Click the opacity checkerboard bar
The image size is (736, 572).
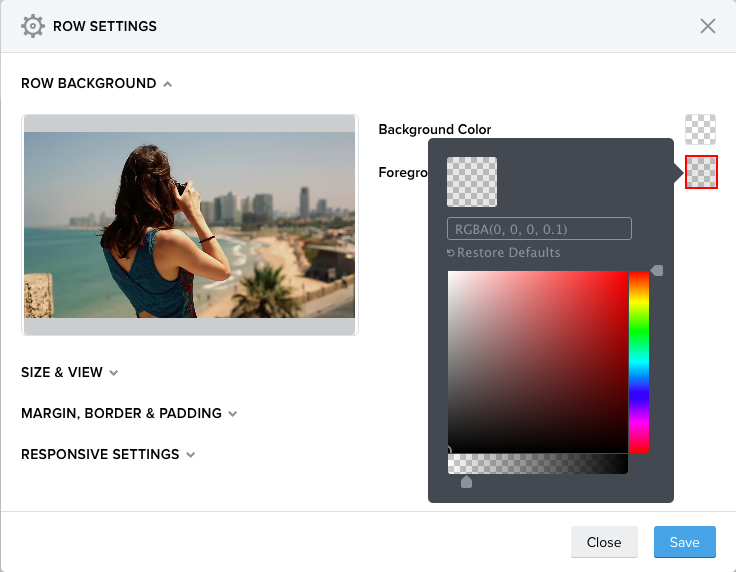click(538, 464)
